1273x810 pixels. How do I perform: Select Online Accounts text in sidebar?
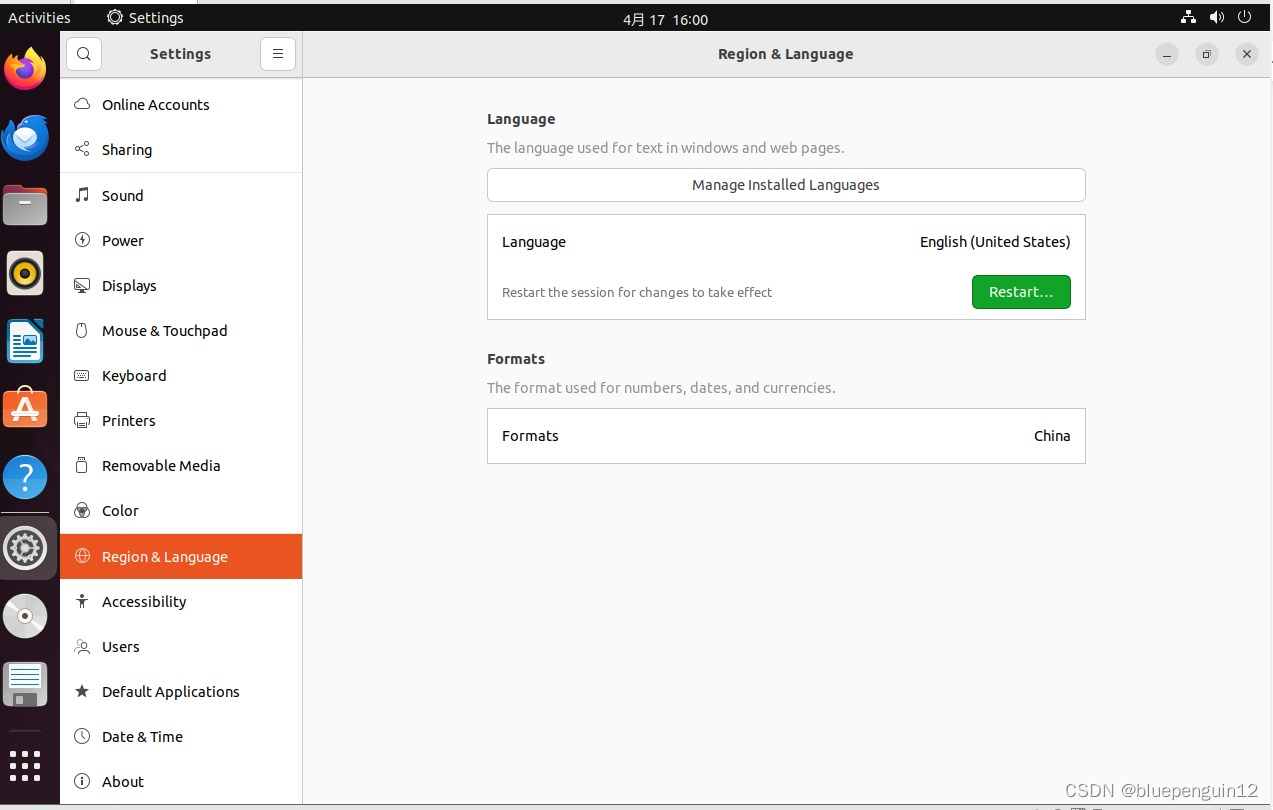156,104
